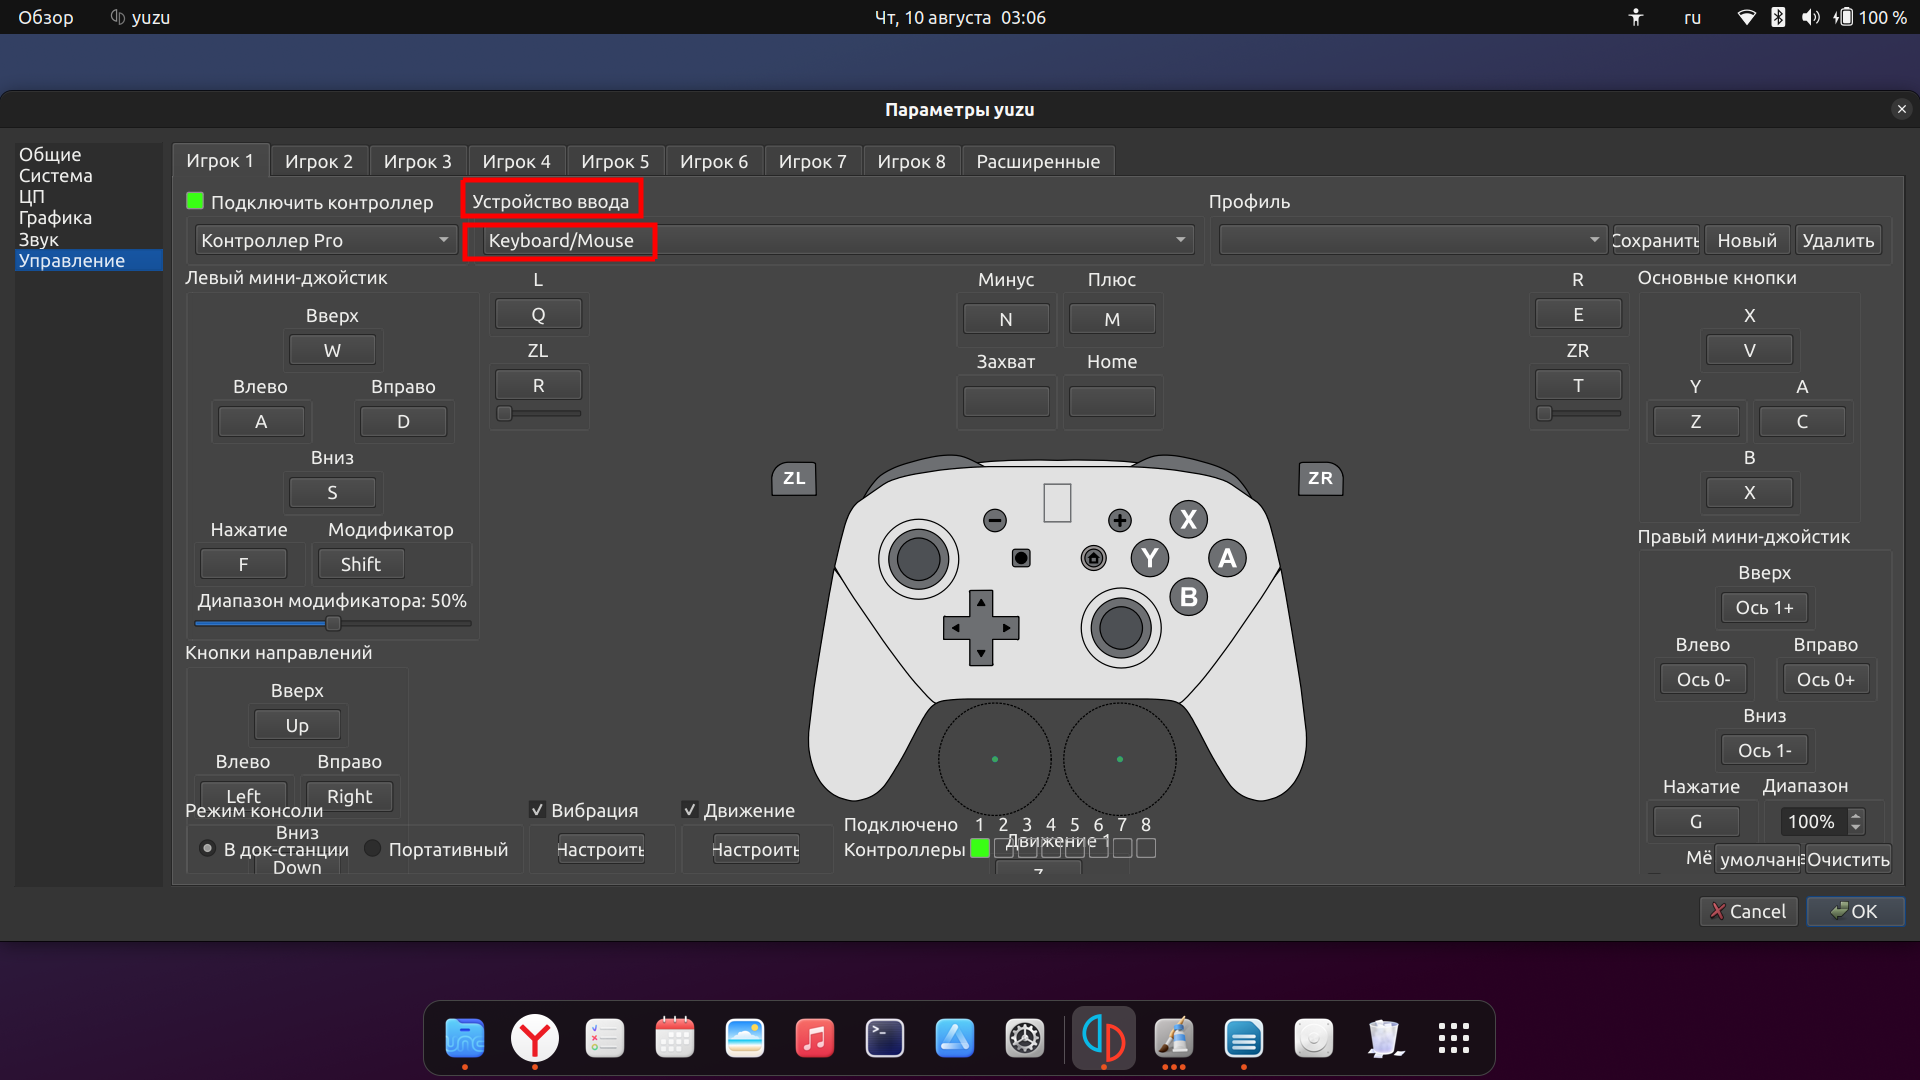Click Настроить under Вибрация

[x=601, y=849]
